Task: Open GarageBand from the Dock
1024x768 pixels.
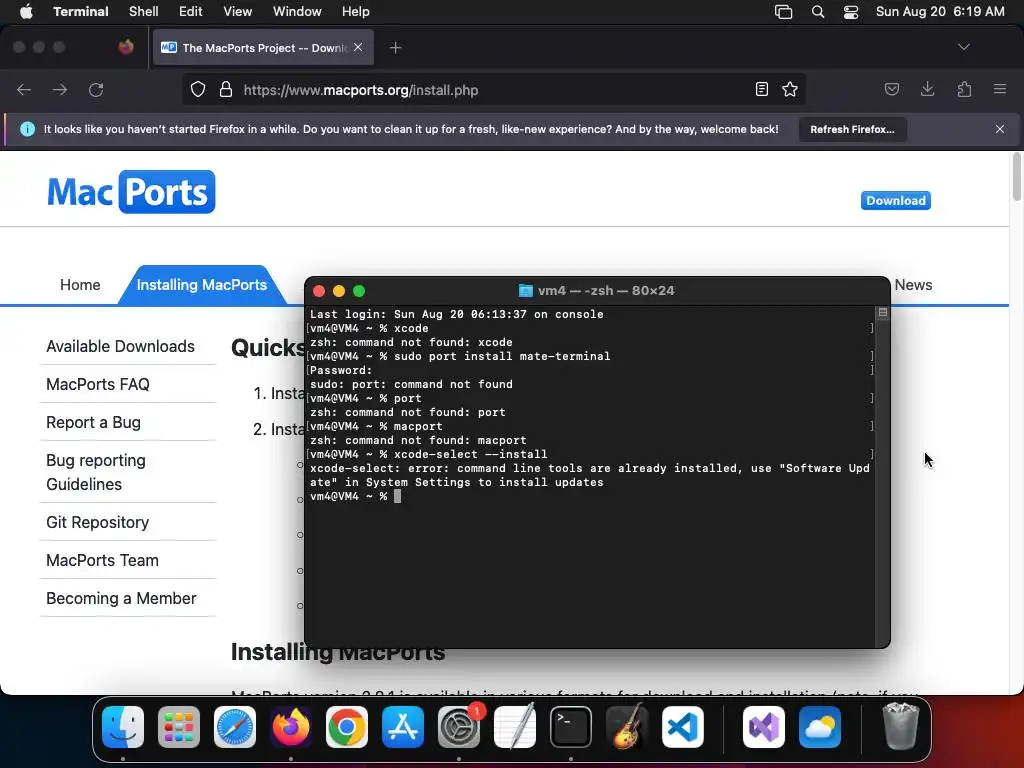Action: (626, 727)
